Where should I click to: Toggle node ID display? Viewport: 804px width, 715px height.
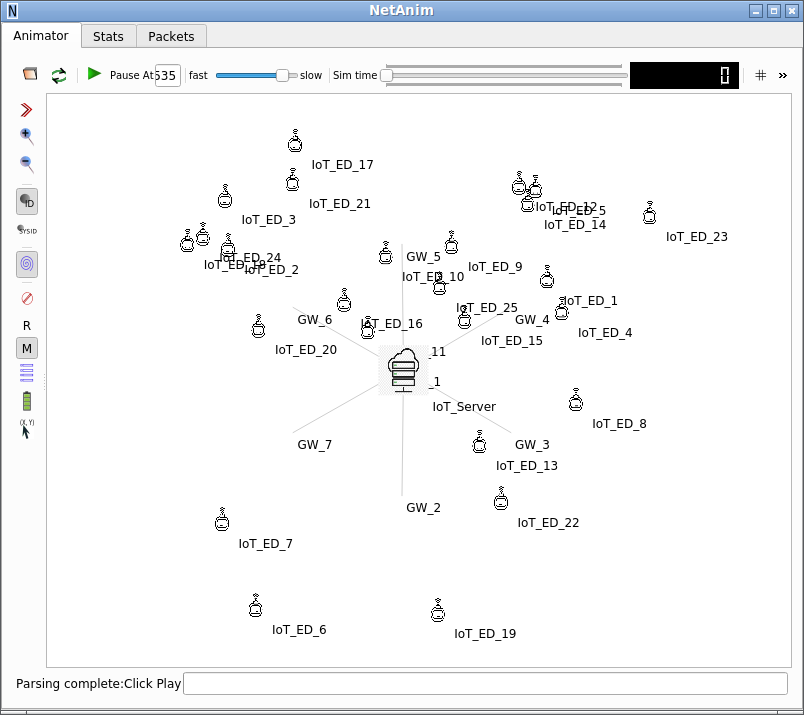click(x=27, y=202)
